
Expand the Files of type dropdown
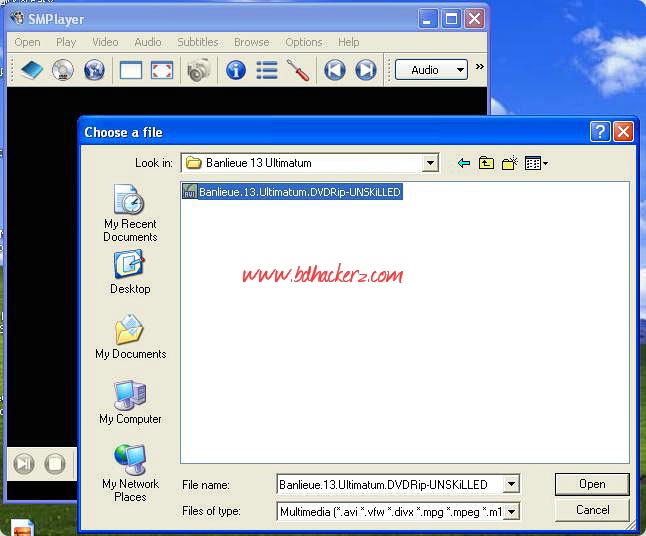[511, 512]
